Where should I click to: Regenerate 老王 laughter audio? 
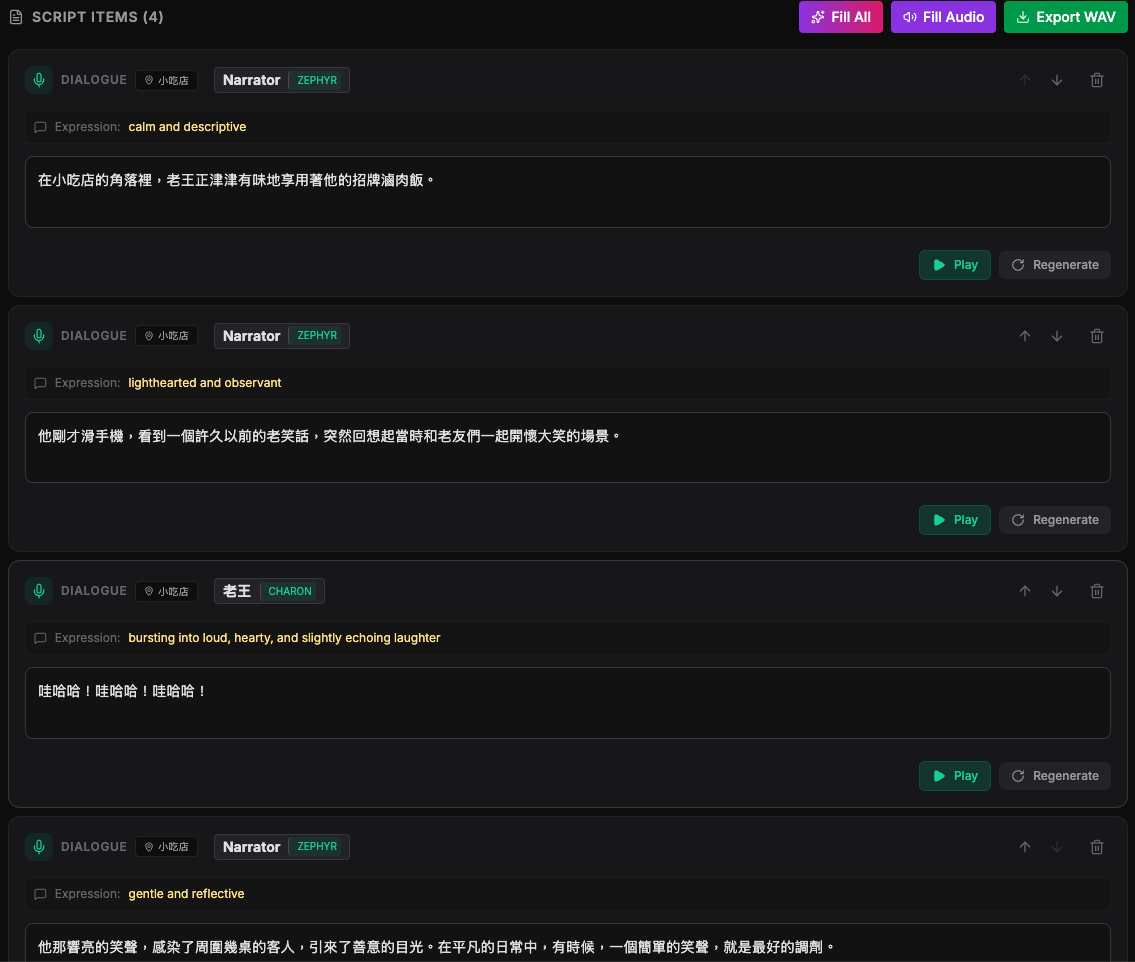click(1055, 776)
